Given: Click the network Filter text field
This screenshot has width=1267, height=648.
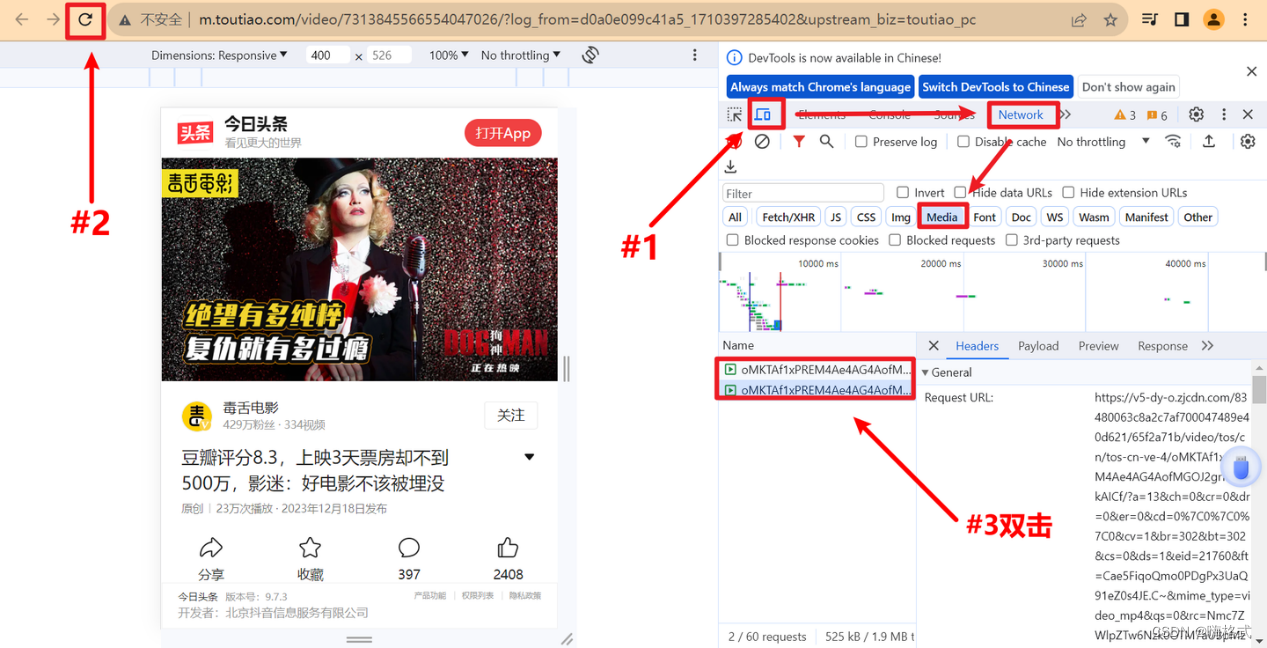Looking at the screenshot, I should (x=803, y=193).
